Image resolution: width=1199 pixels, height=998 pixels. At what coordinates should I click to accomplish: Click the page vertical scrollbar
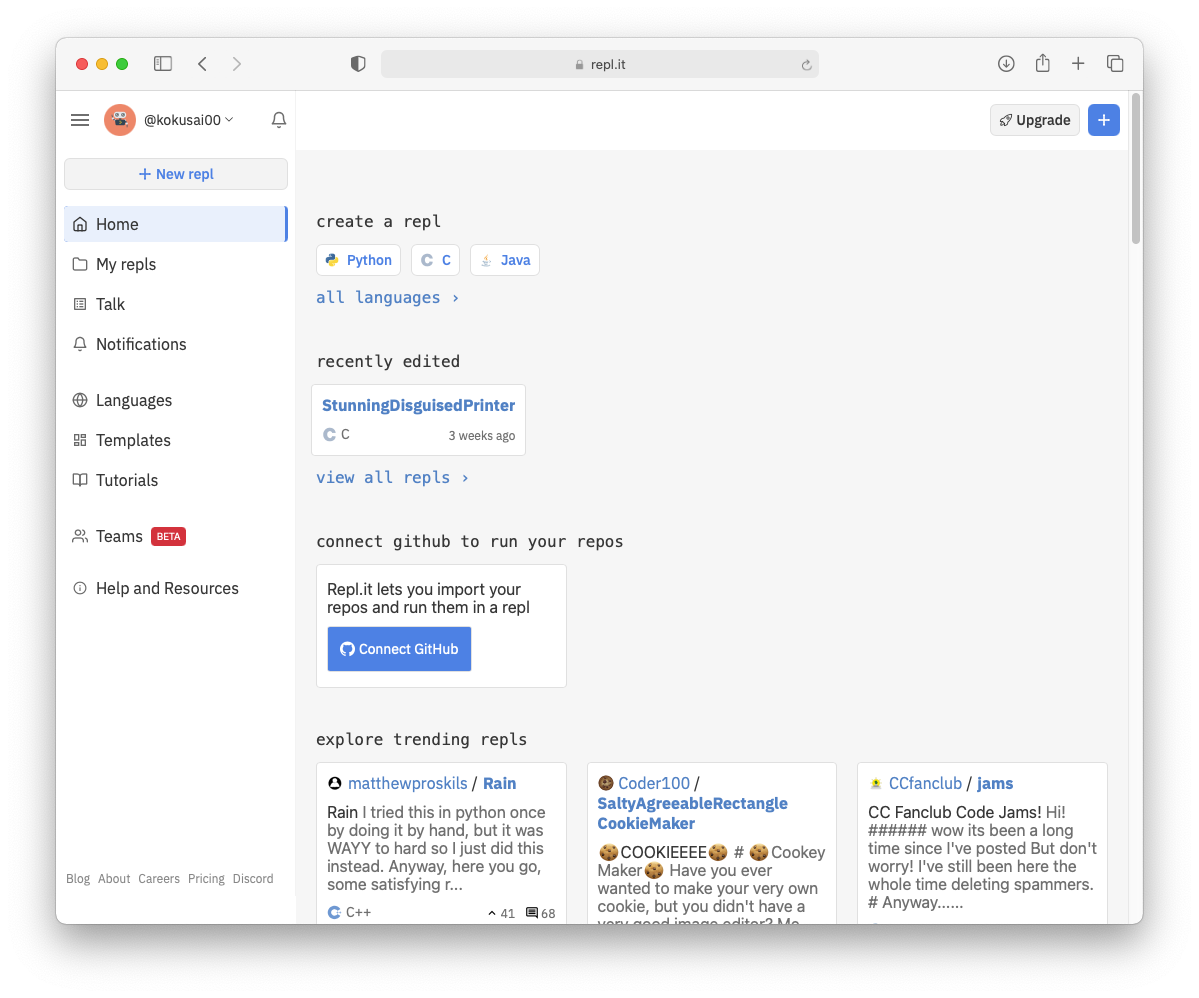(1136, 168)
